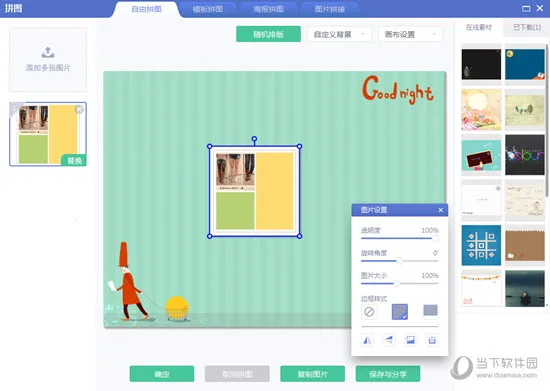Select the checked rounded border style
The image size is (550, 391).
(400, 311)
